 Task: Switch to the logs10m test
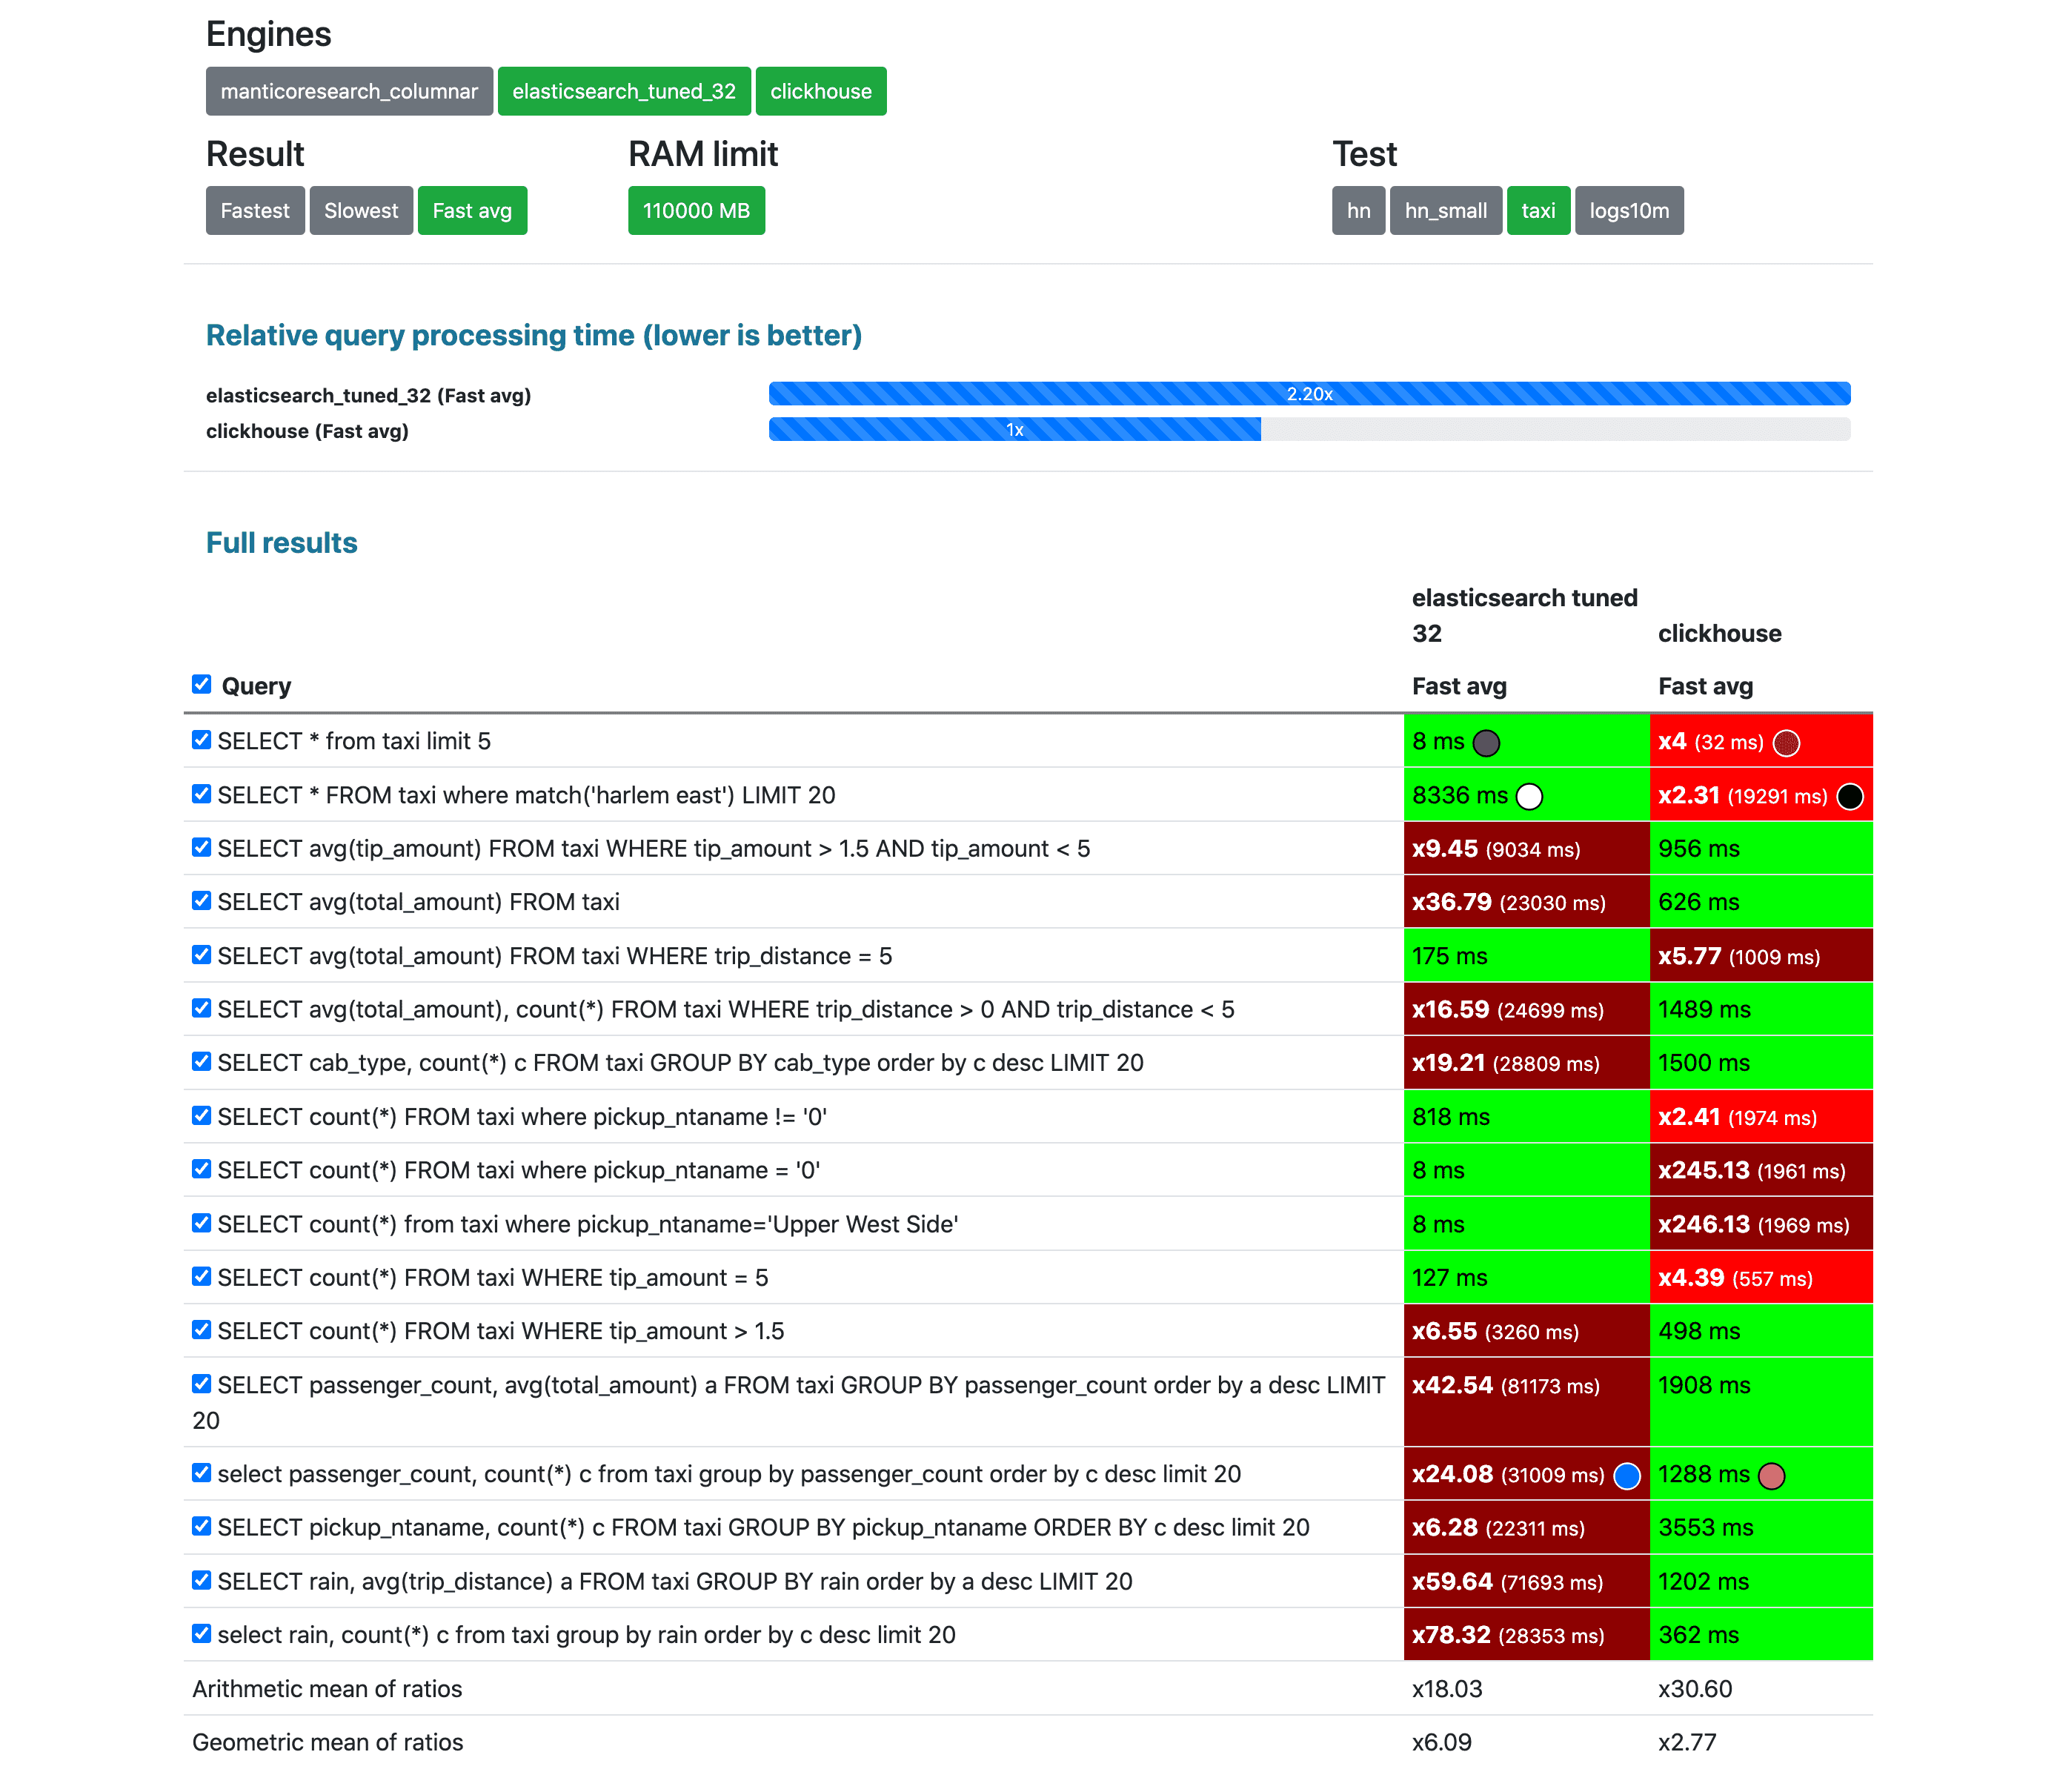pyautogui.click(x=1629, y=211)
